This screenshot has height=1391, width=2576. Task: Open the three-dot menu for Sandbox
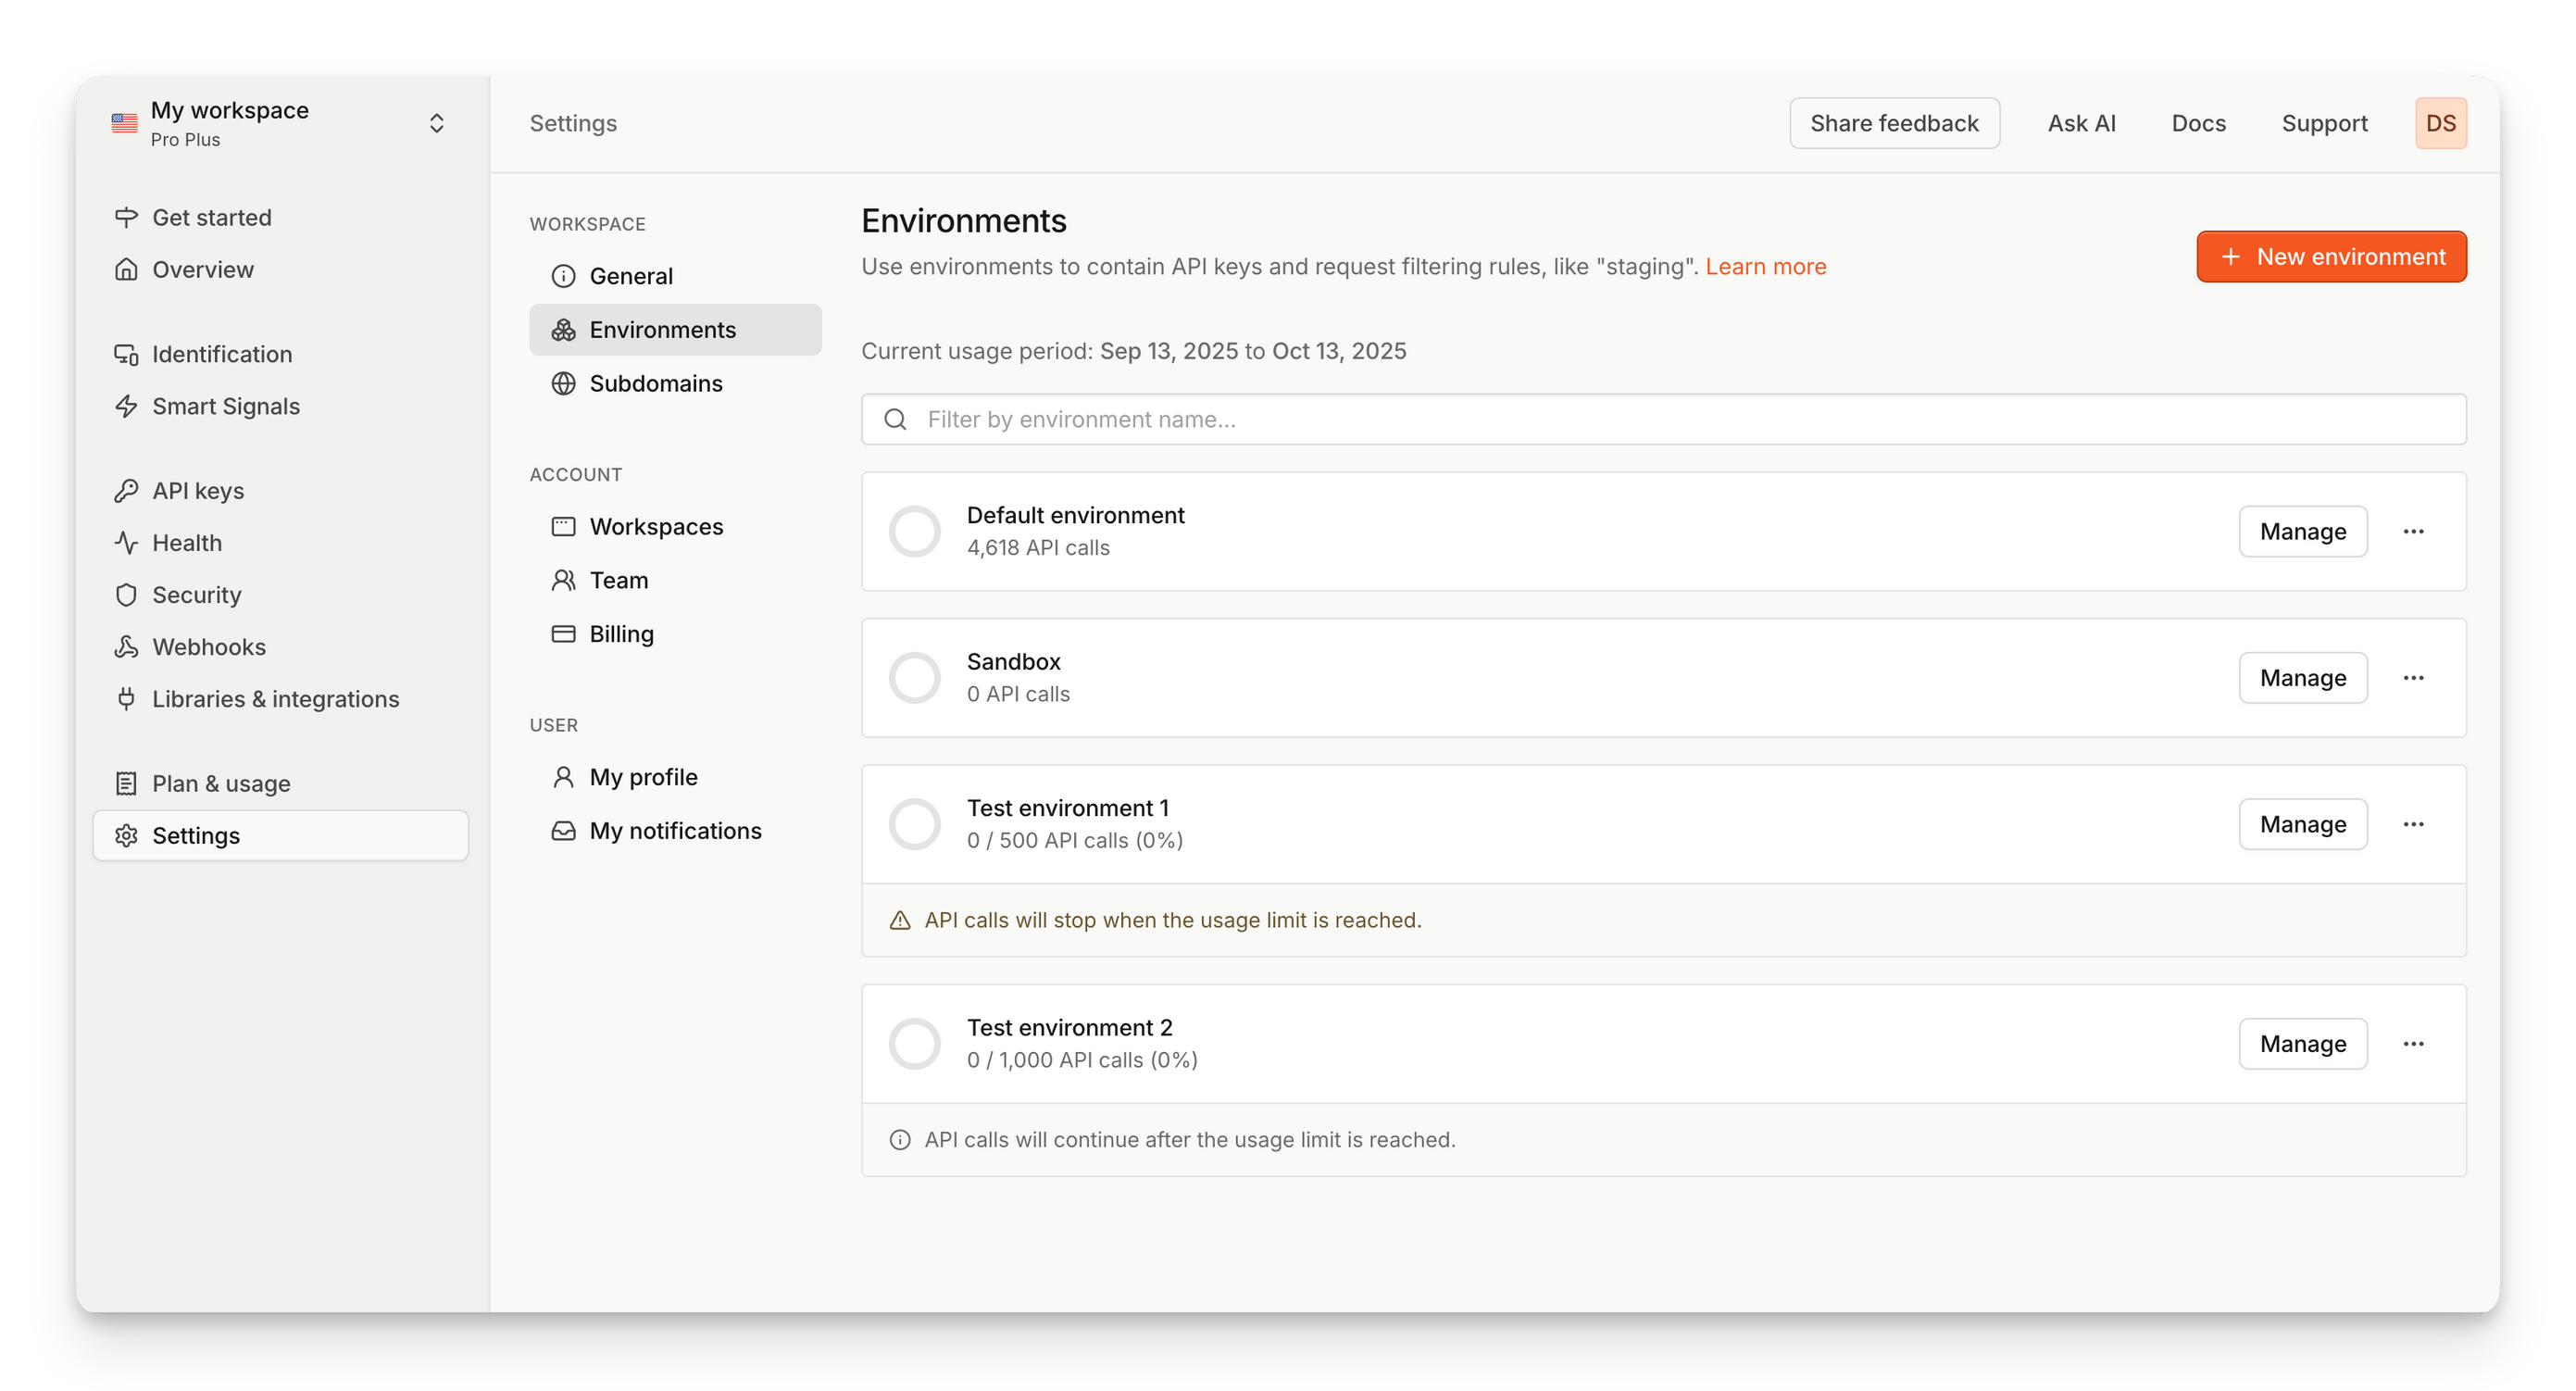pyautogui.click(x=2413, y=678)
